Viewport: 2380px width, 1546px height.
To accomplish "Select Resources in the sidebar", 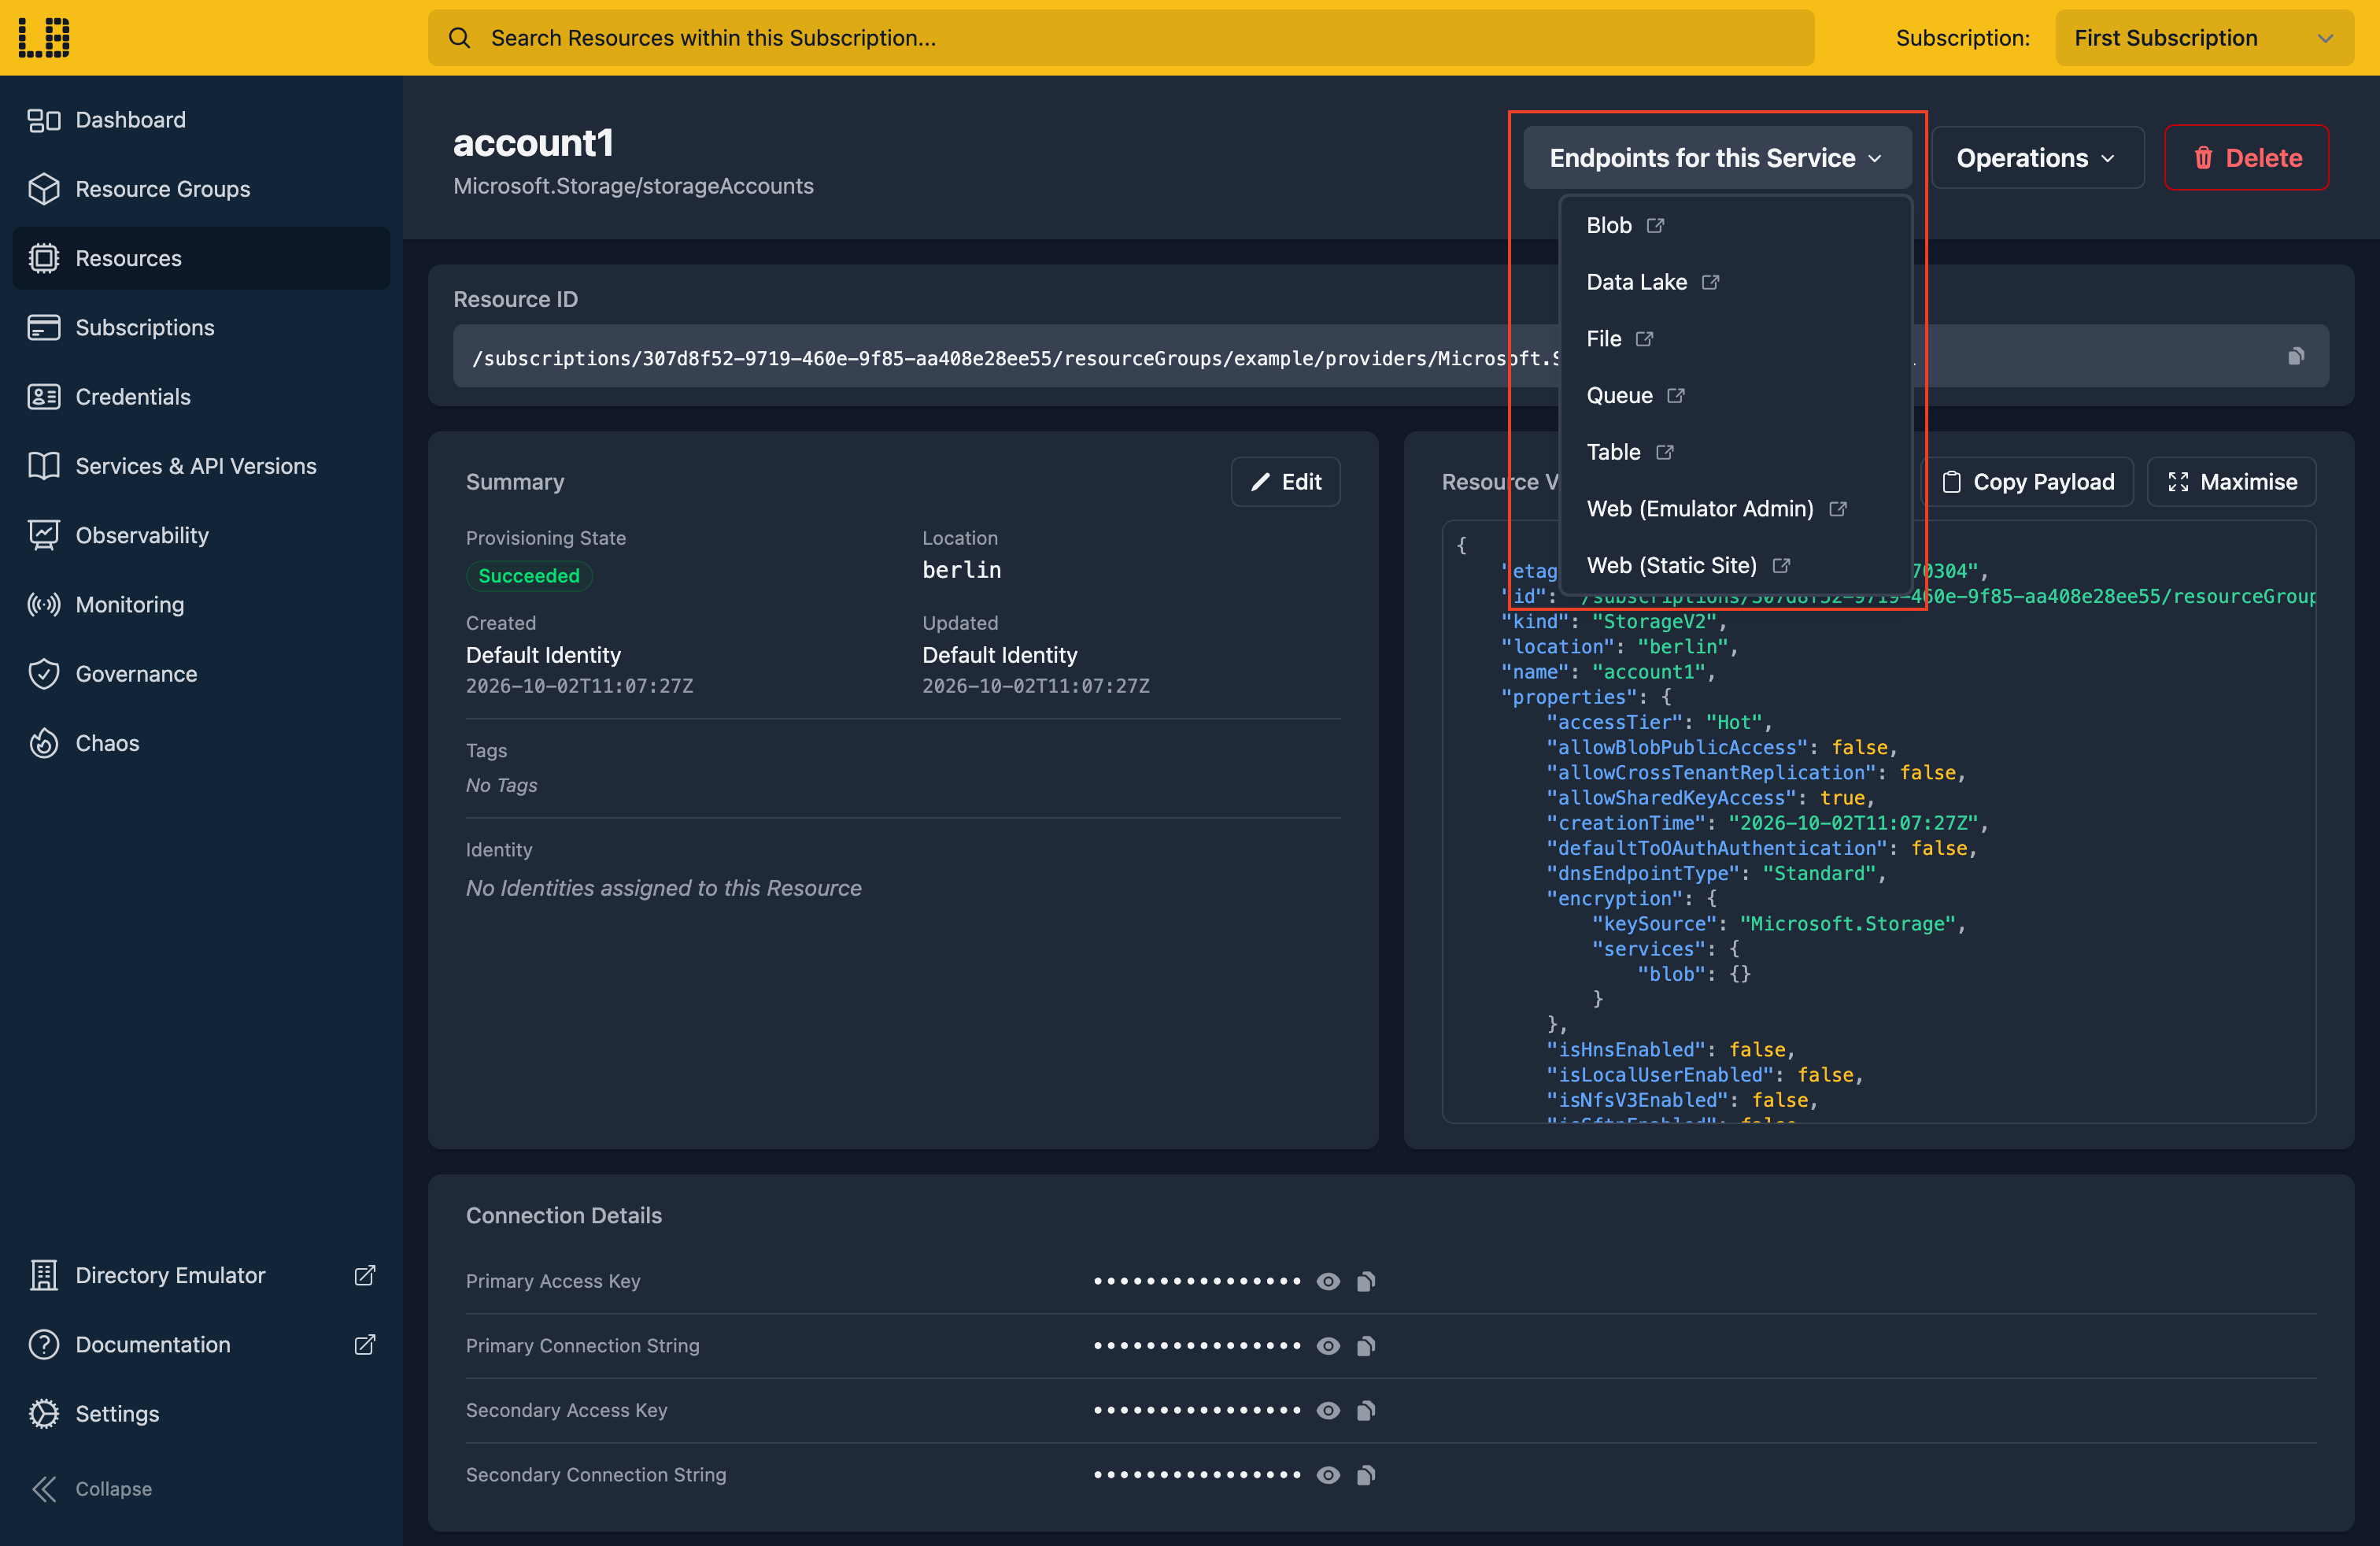I will (x=201, y=258).
